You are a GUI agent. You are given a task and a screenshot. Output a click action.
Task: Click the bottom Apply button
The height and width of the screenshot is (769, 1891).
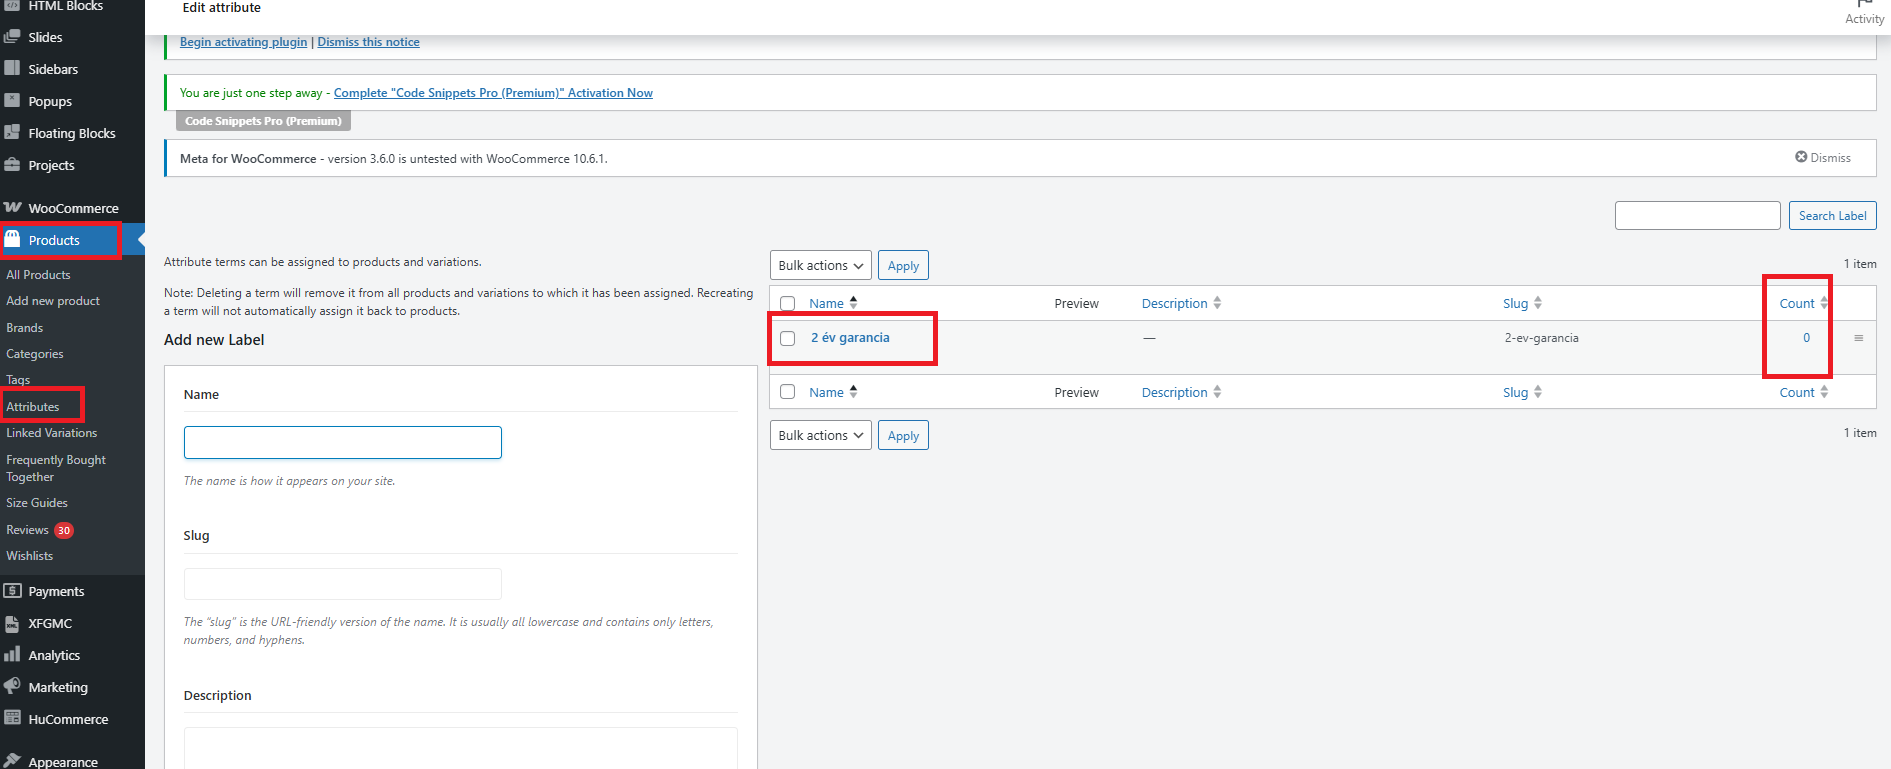[903, 435]
